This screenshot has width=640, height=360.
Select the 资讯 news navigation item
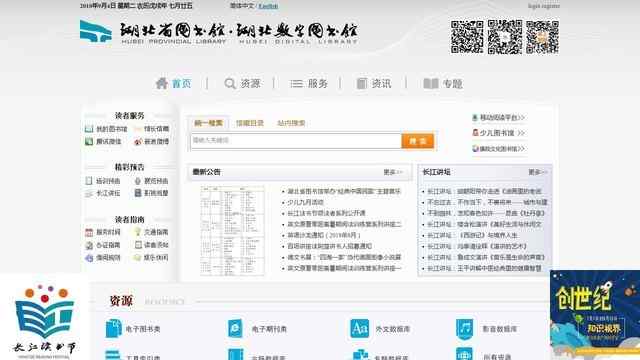click(x=374, y=84)
